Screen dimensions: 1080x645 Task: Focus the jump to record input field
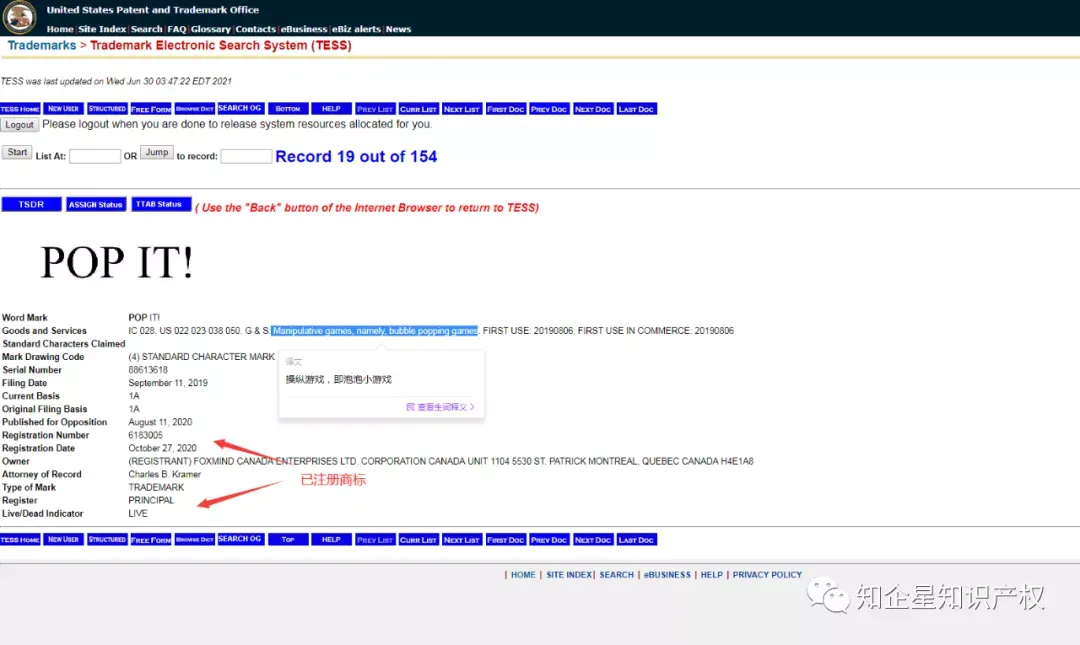tap(247, 156)
